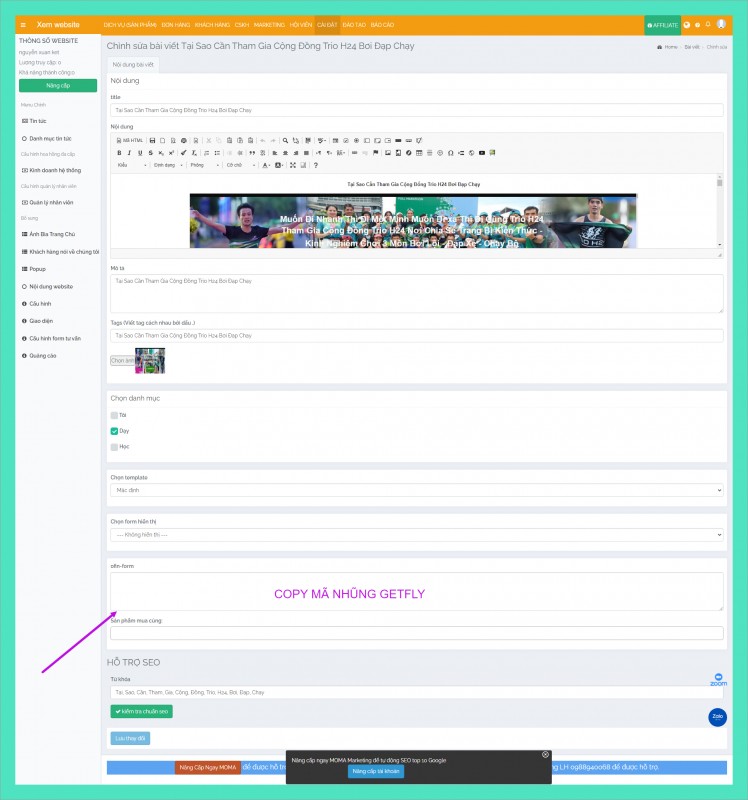
Task: Open the BÁO CÁO menu in top bar
Action: 381,24
